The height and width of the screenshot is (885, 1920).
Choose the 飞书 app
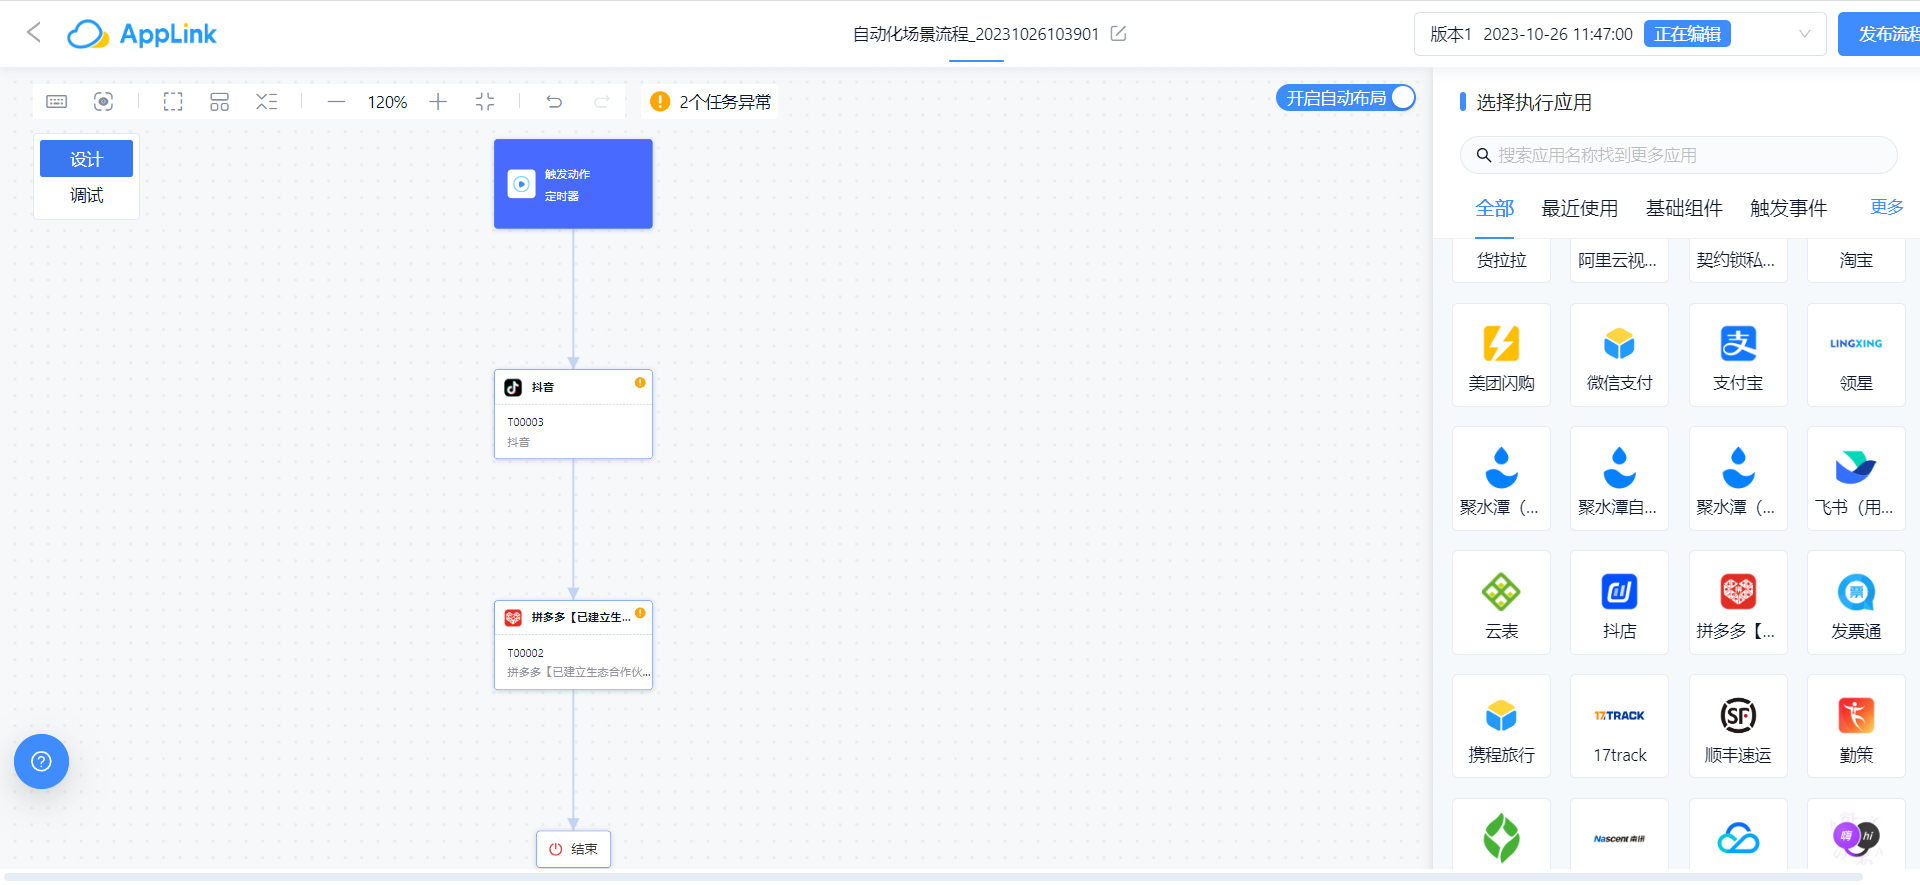(x=1856, y=479)
